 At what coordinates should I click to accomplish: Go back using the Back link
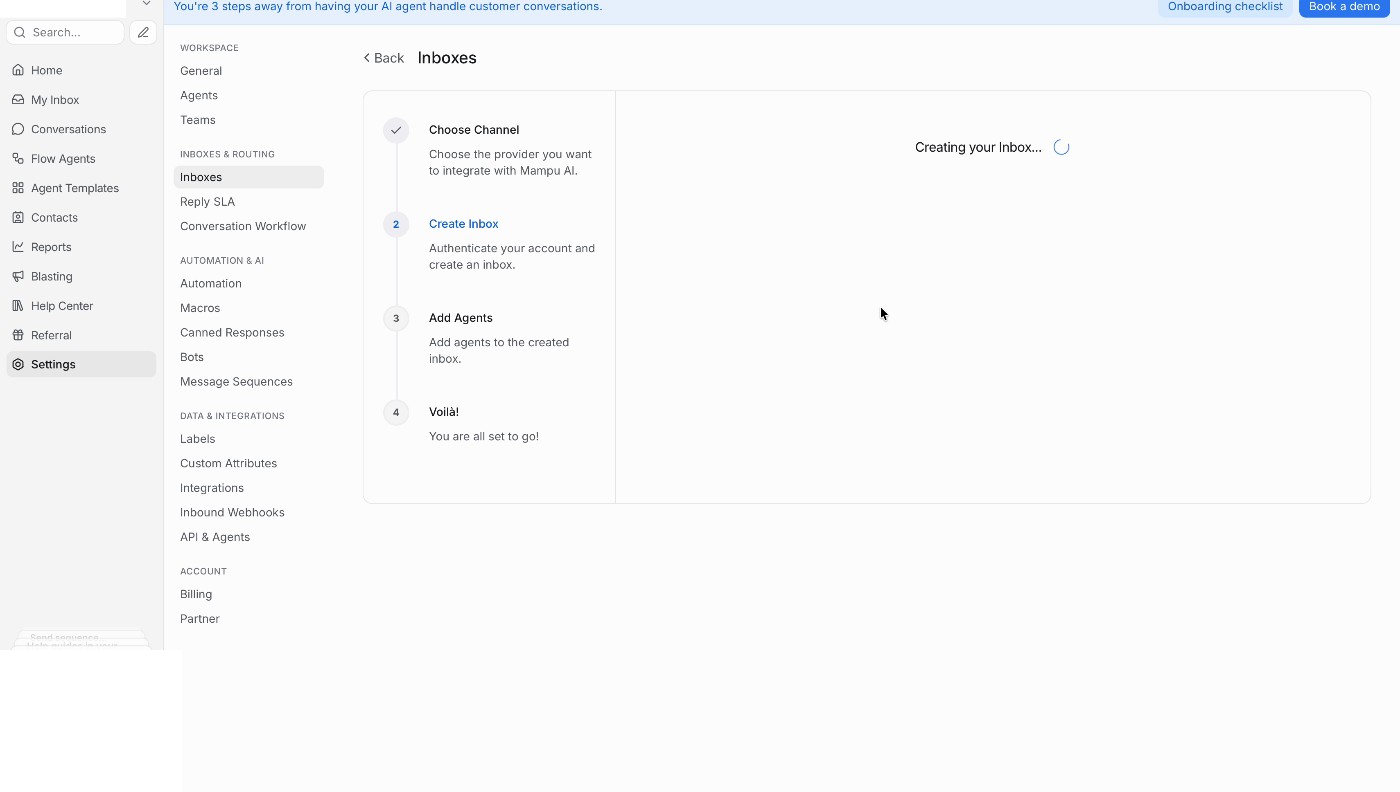pos(384,58)
